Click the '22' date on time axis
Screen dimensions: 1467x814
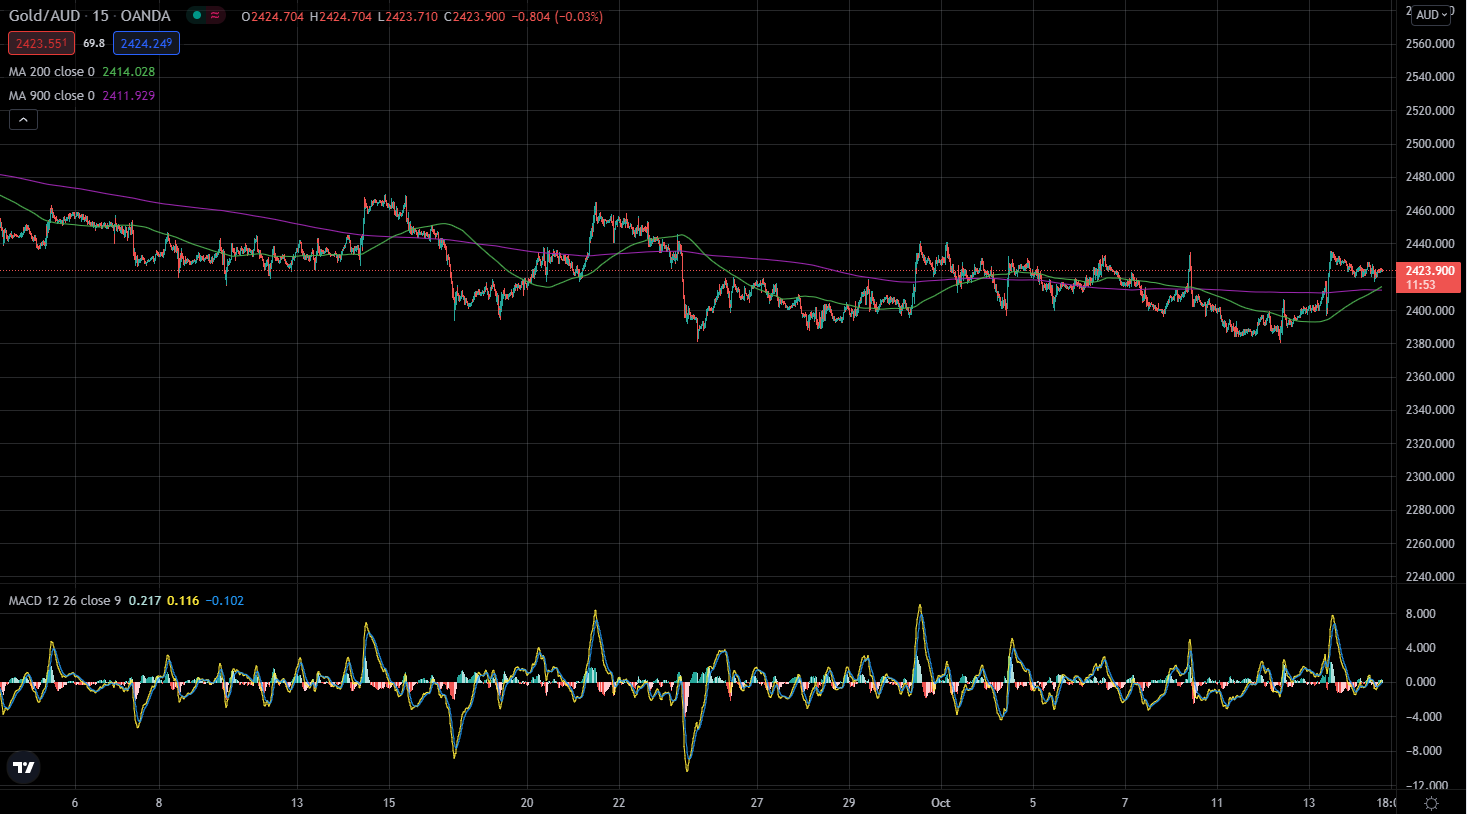click(x=619, y=803)
